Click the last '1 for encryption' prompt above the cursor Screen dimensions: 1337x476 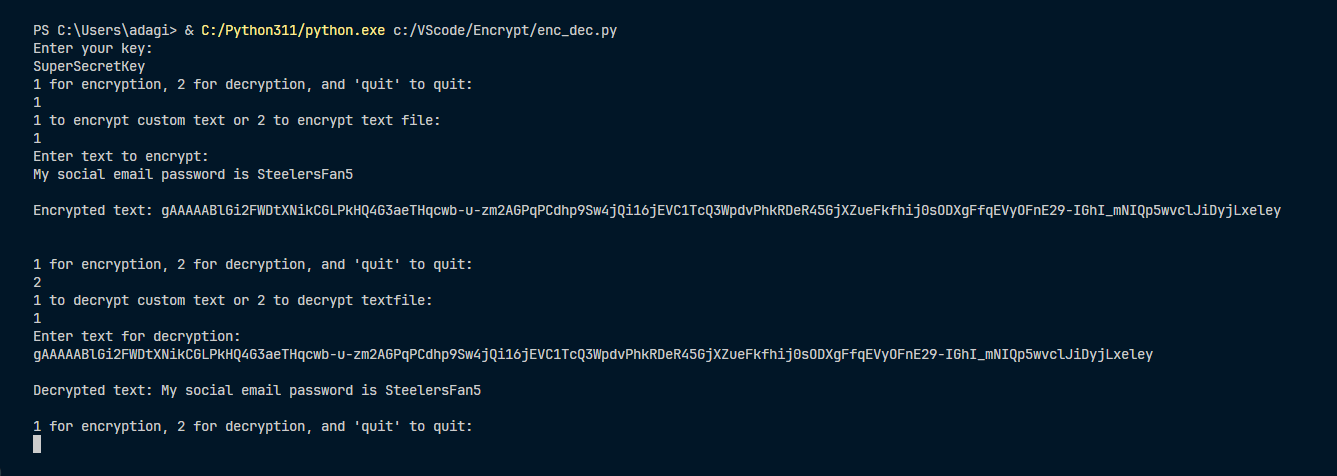[x=252, y=426]
